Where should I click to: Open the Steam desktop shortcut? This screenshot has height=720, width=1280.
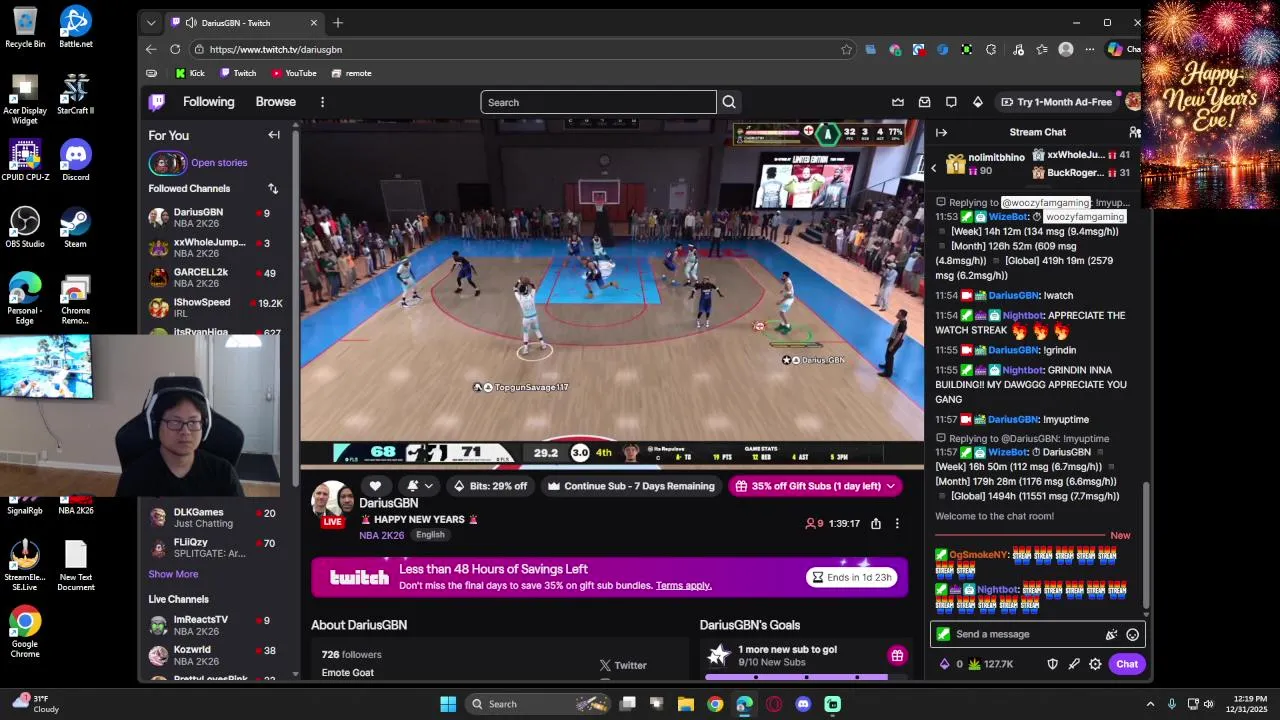point(75,227)
